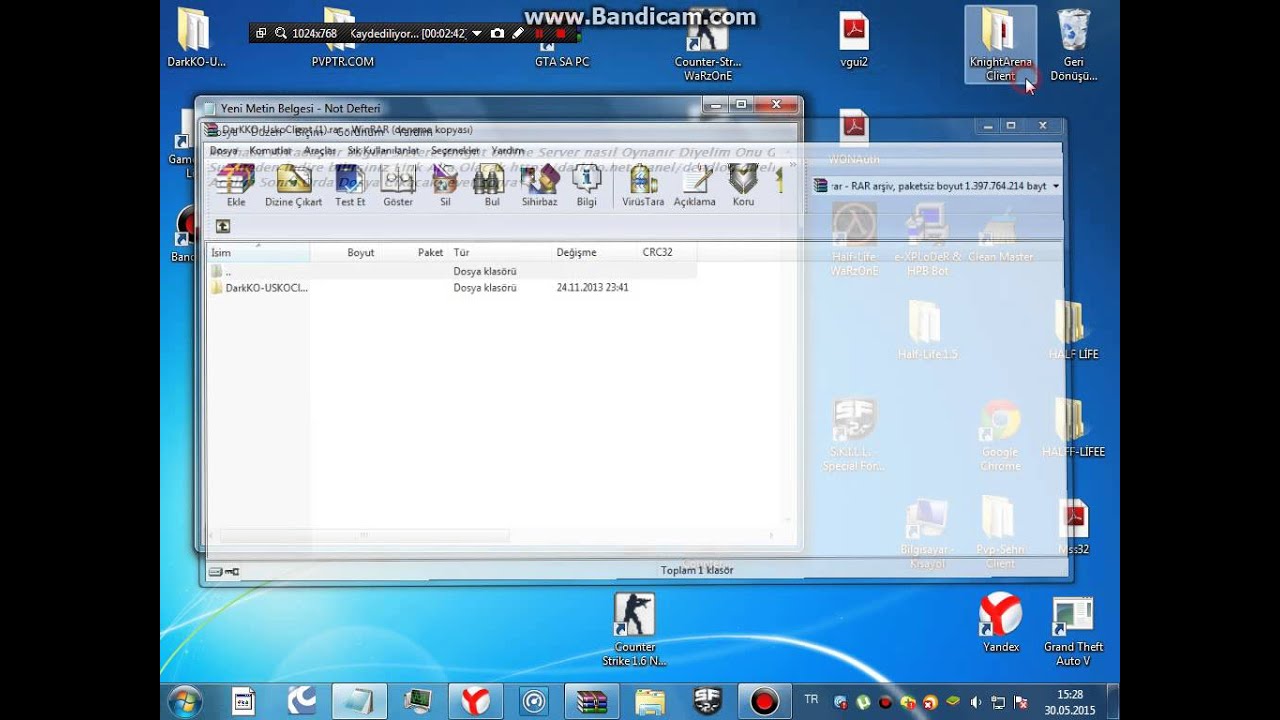Open the Bul (find) binoculars tool
Viewport: 1280px width, 720px height.
click(x=491, y=185)
